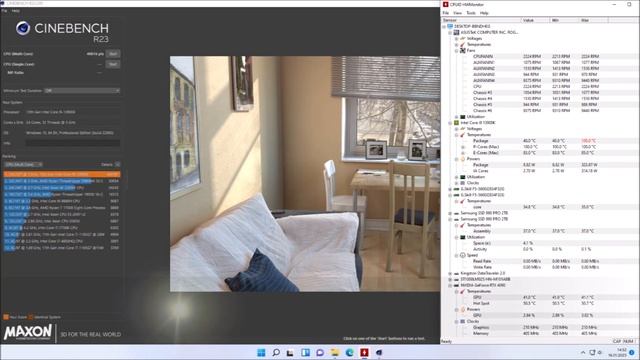Image resolution: width=640 pixels, height=360 pixels.
Task: Open the notification badge at the taskbar end
Action: [632, 353]
